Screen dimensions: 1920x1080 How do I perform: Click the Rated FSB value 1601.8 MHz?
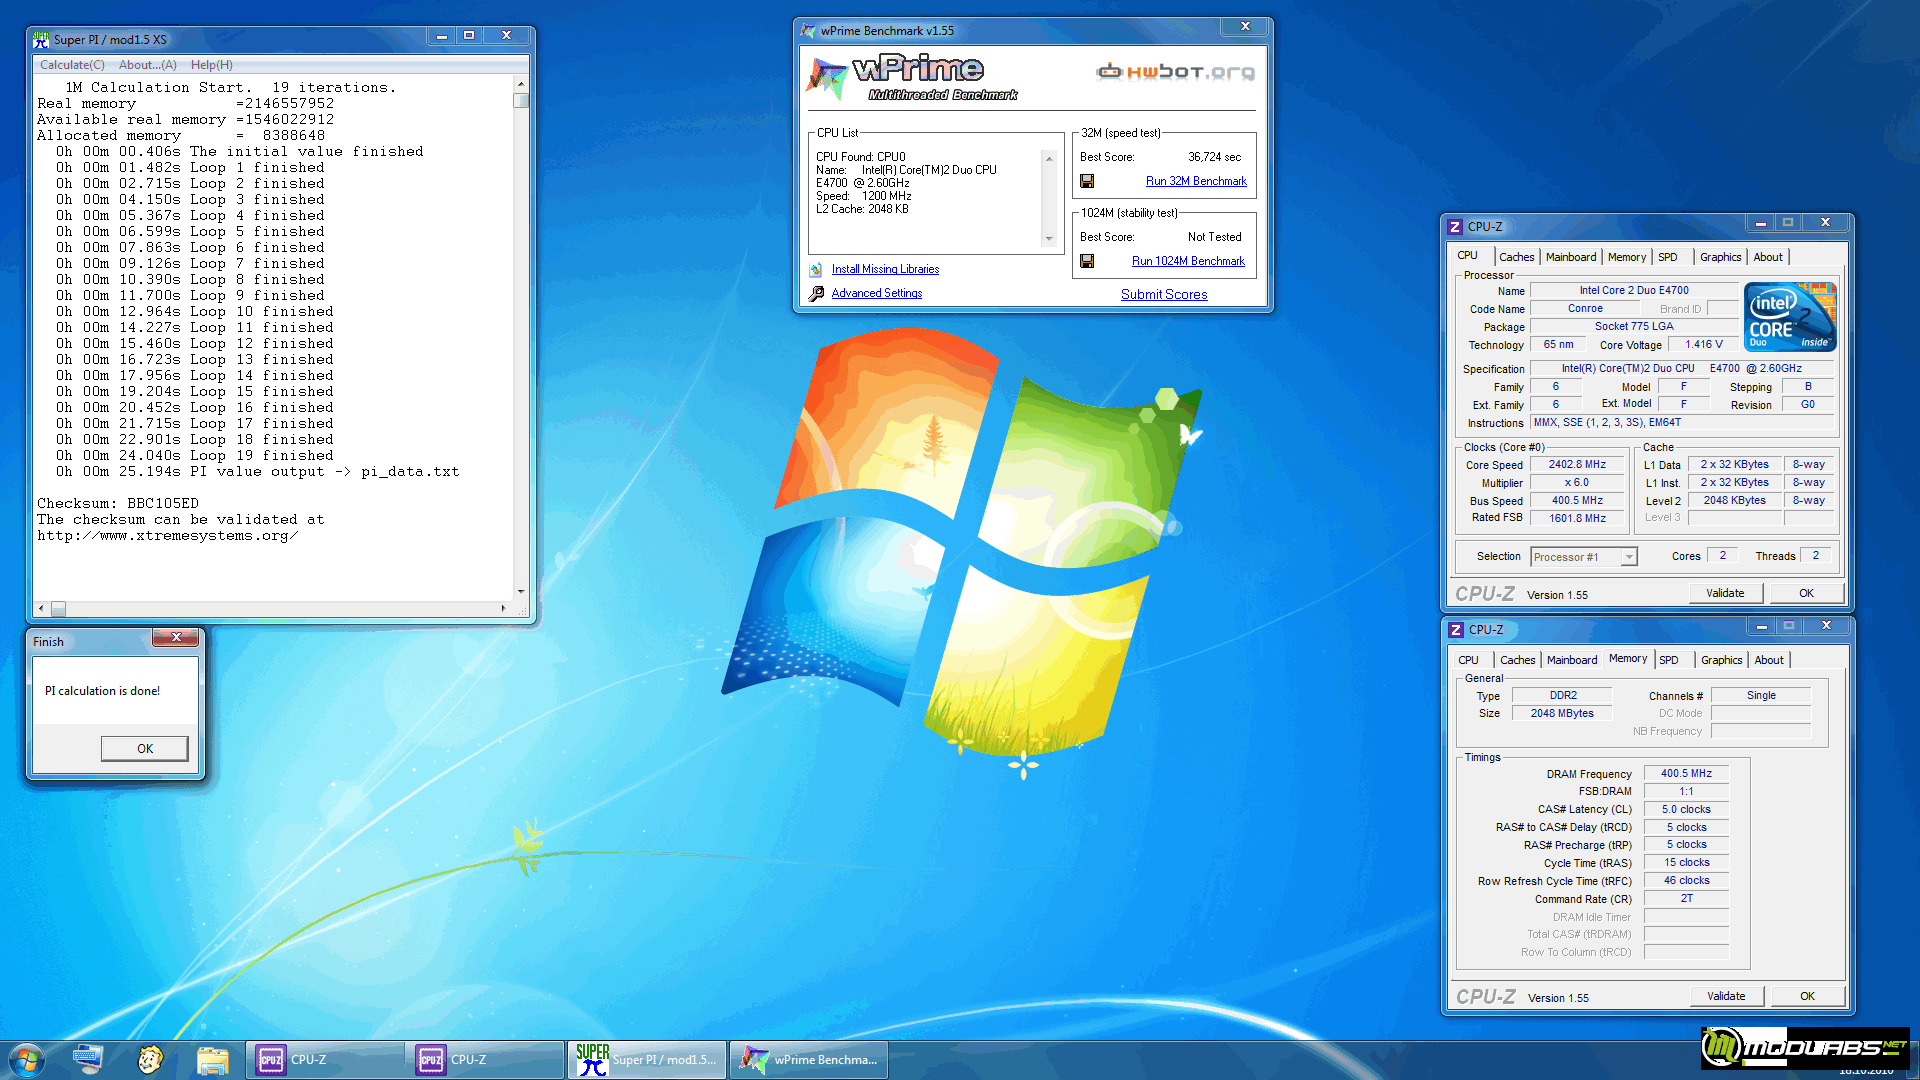tap(1577, 519)
